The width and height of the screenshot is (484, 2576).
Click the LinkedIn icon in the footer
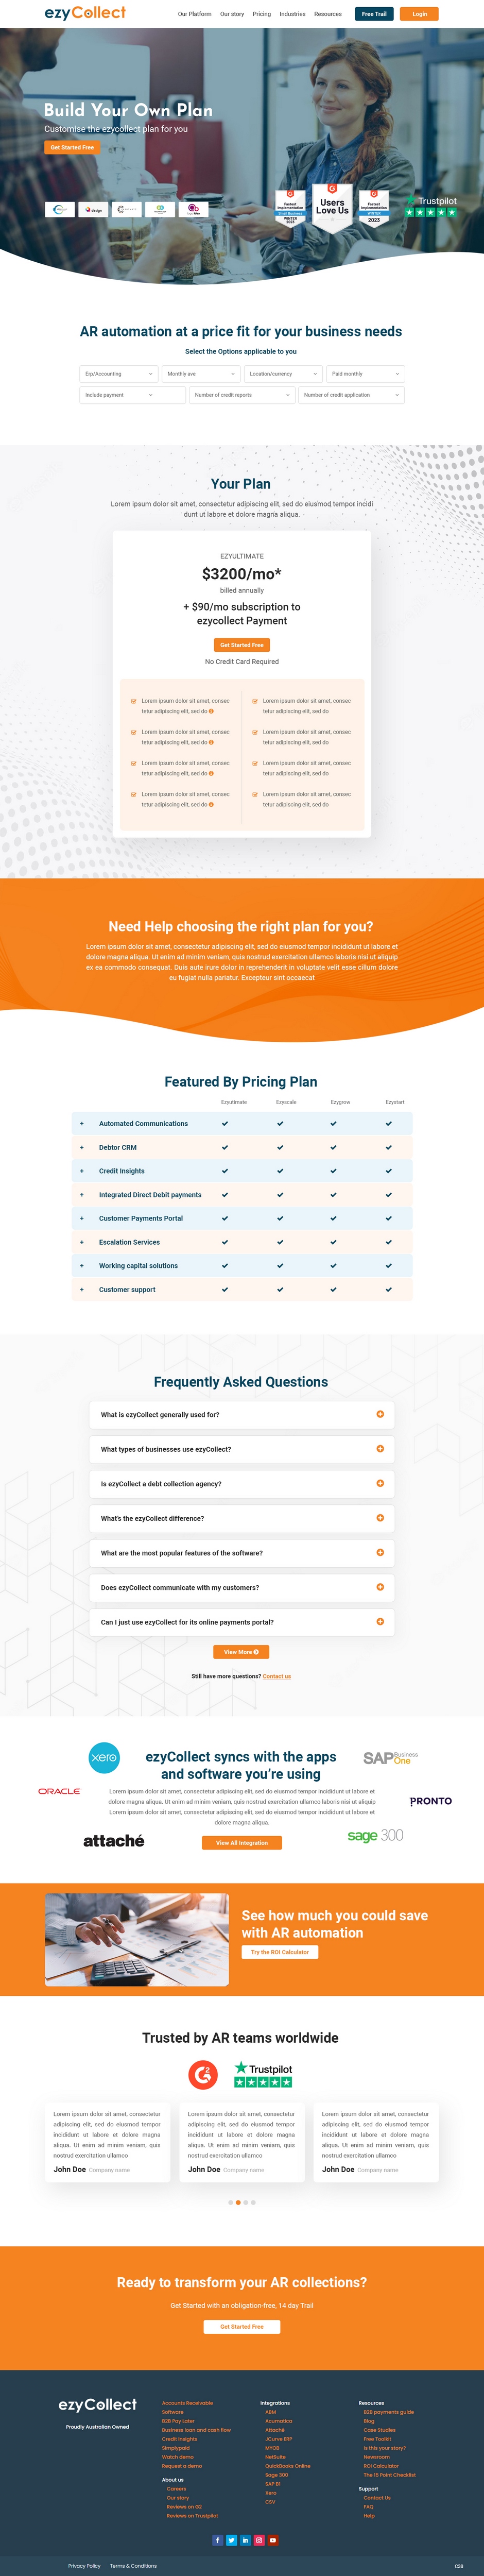point(245,2540)
